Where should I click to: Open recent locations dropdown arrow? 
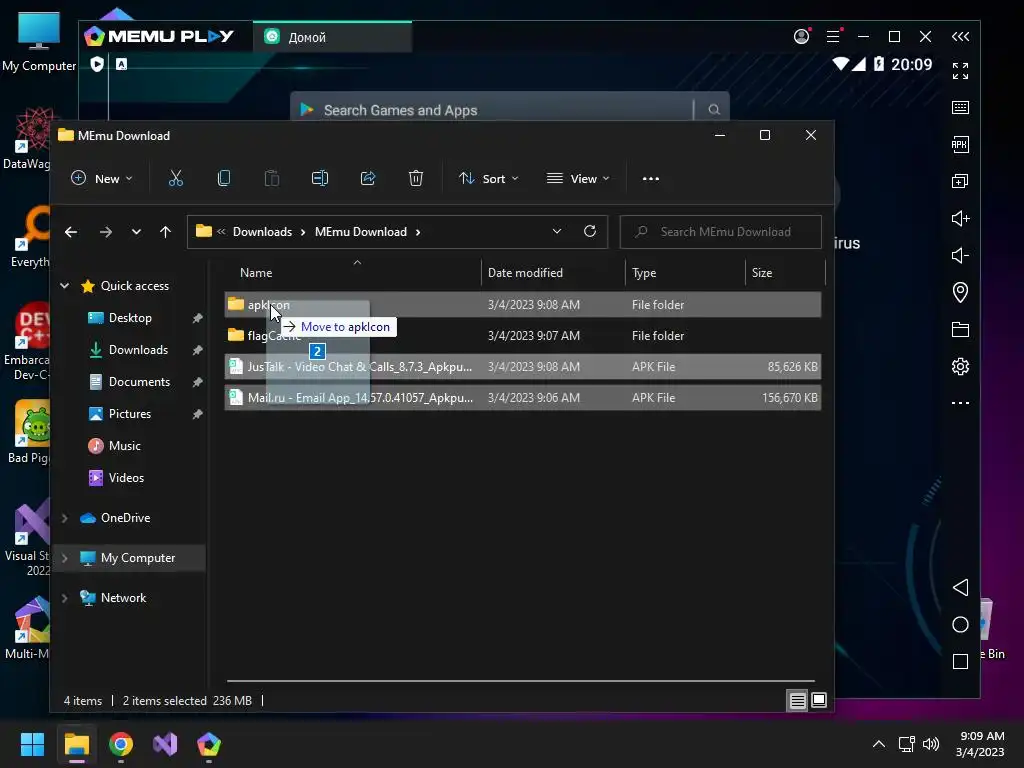pos(136,232)
